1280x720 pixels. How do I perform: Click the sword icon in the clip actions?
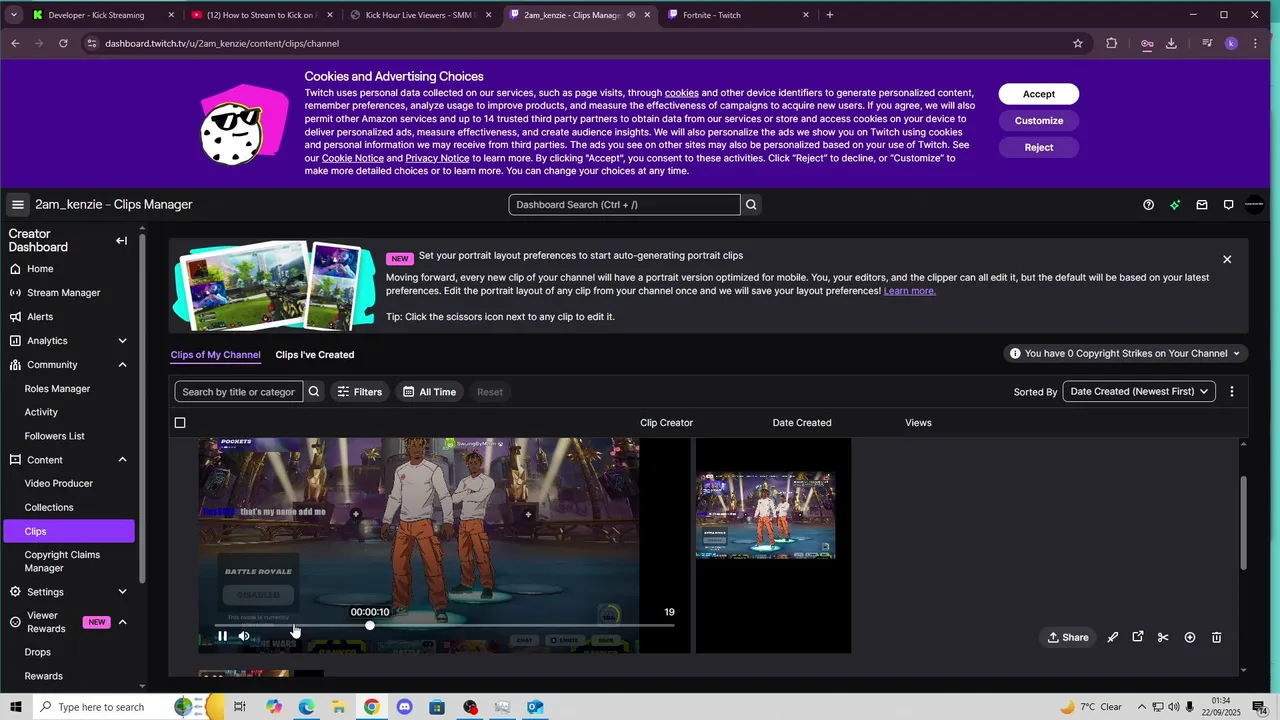click(1112, 637)
